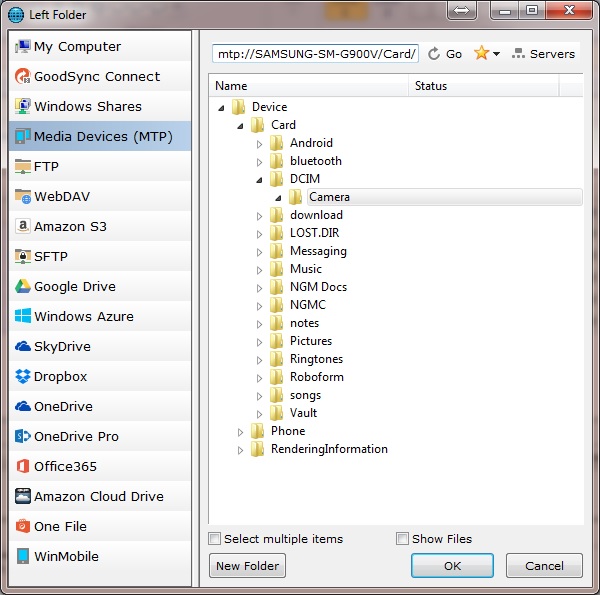This screenshot has width=600, height=595.
Task: Click the Servers network icon
Action: (518, 54)
